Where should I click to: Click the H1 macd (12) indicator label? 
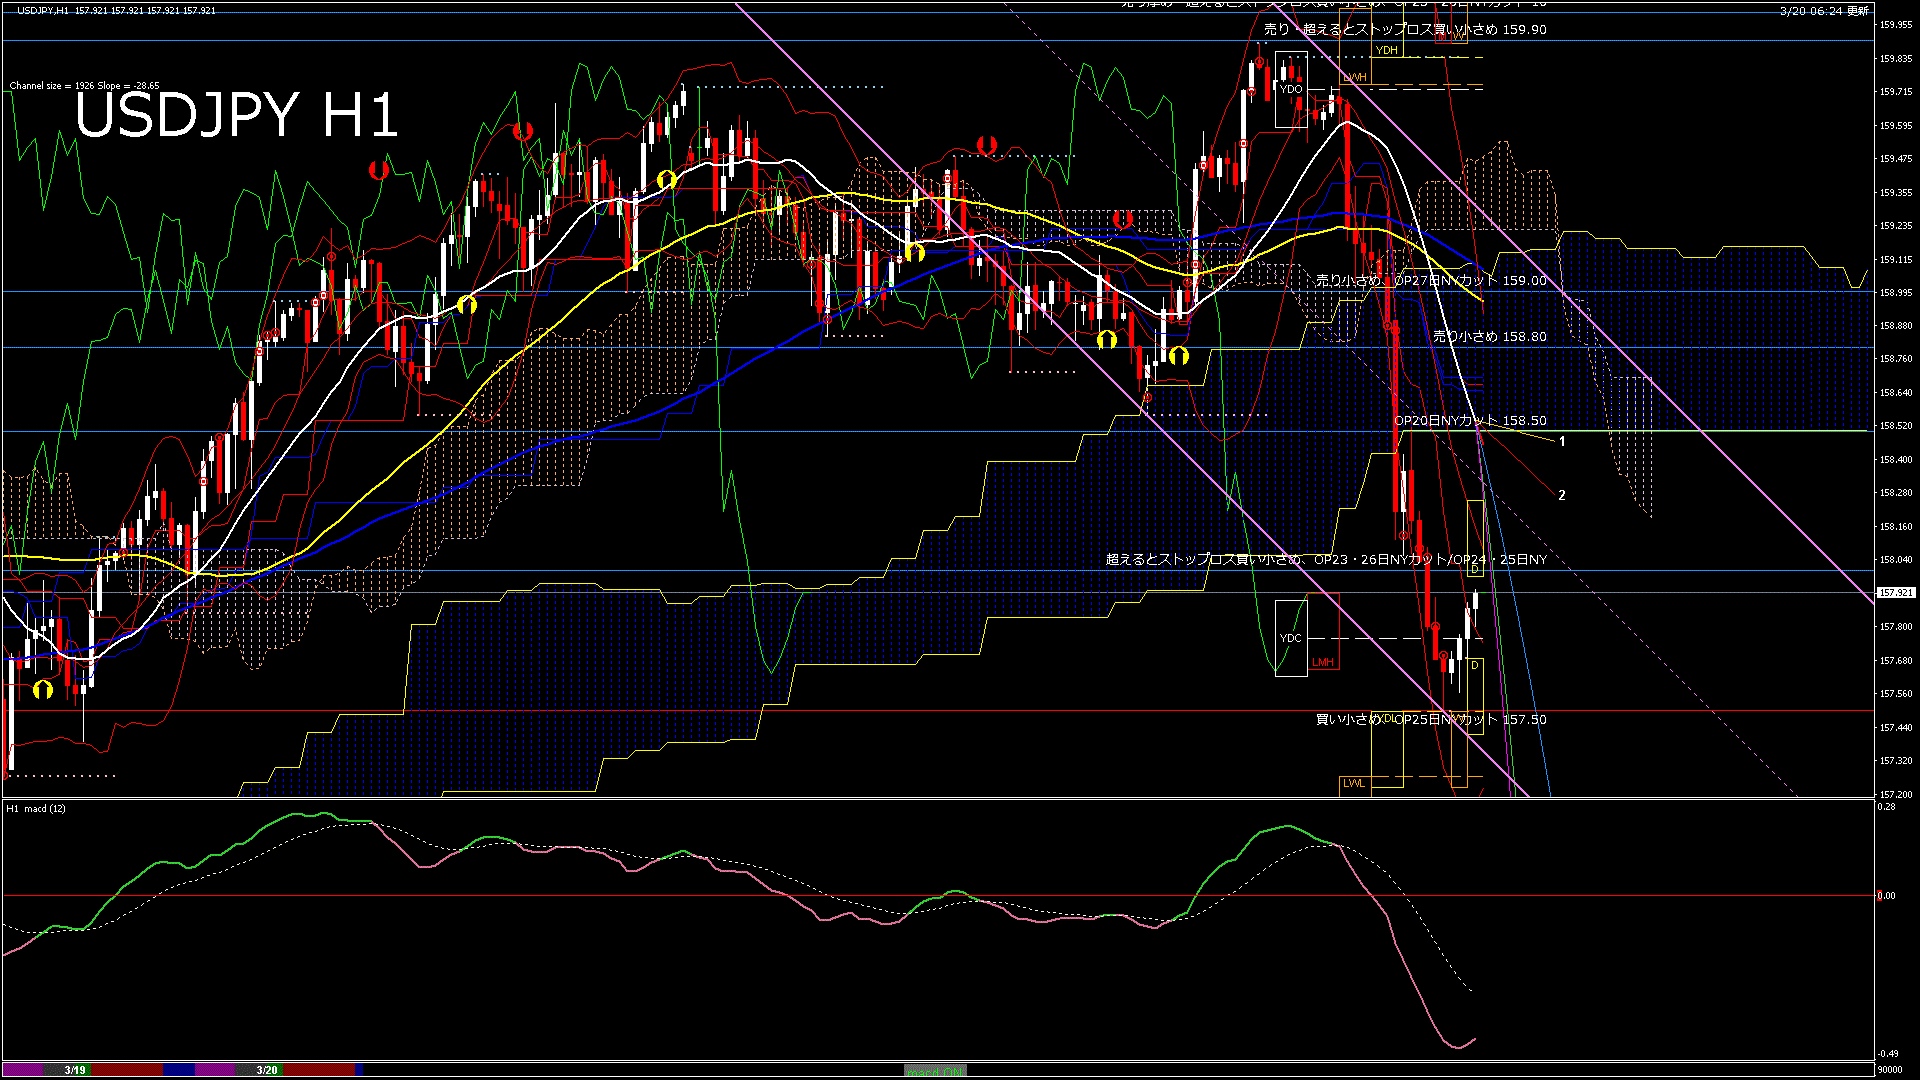pos(36,808)
